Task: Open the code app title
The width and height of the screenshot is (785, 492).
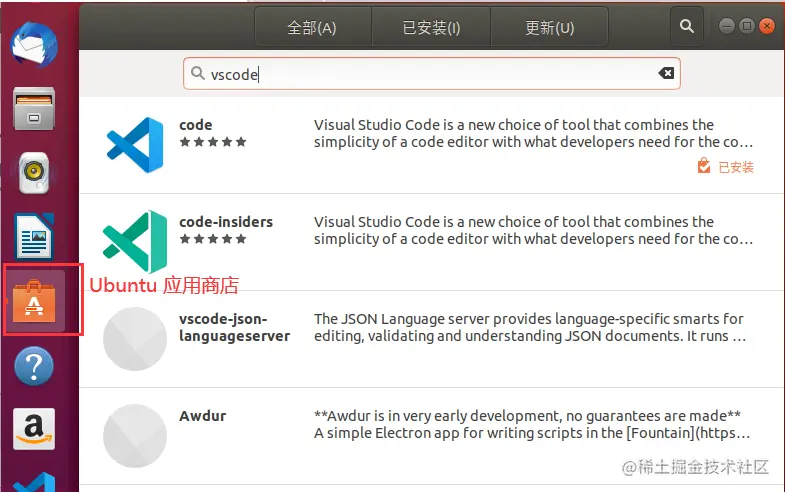Action: (196, 125)
